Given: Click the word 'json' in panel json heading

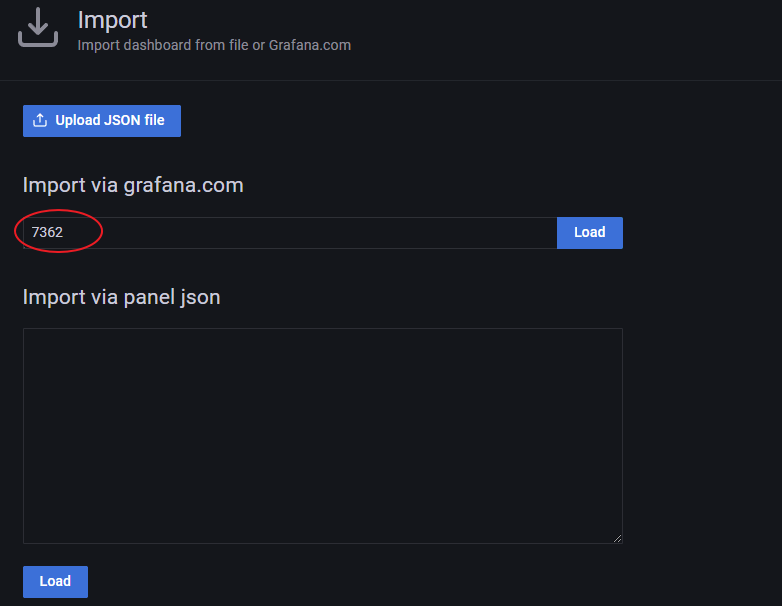Looking at the screenshot, I should [x=200, y=298].
